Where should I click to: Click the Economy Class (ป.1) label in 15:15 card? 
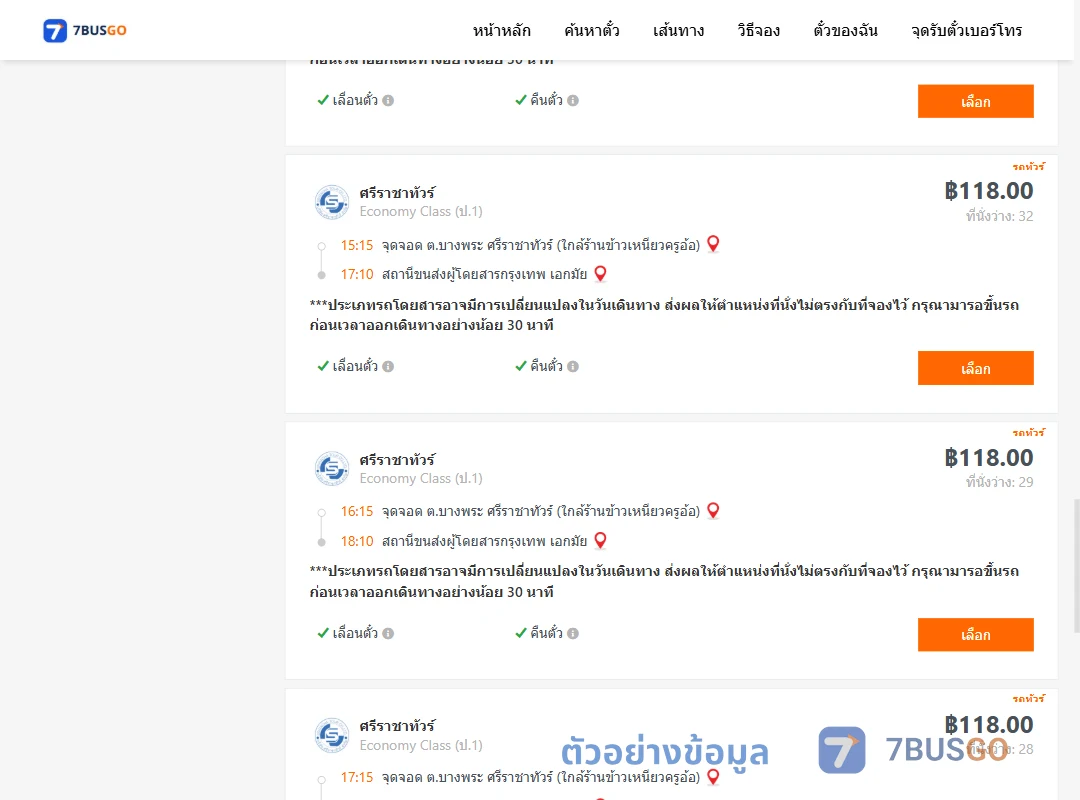[421, 212]
